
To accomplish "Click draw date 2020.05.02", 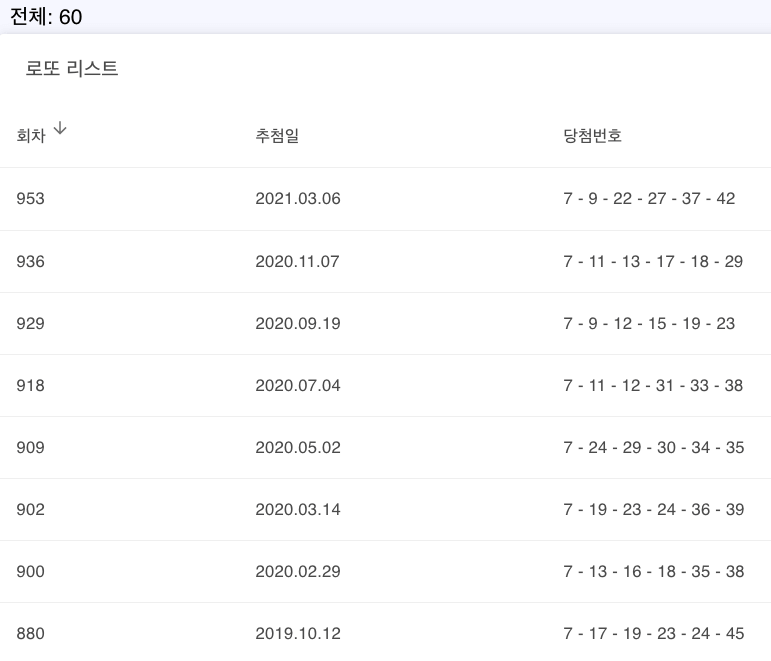I will [x=298, y=447].
